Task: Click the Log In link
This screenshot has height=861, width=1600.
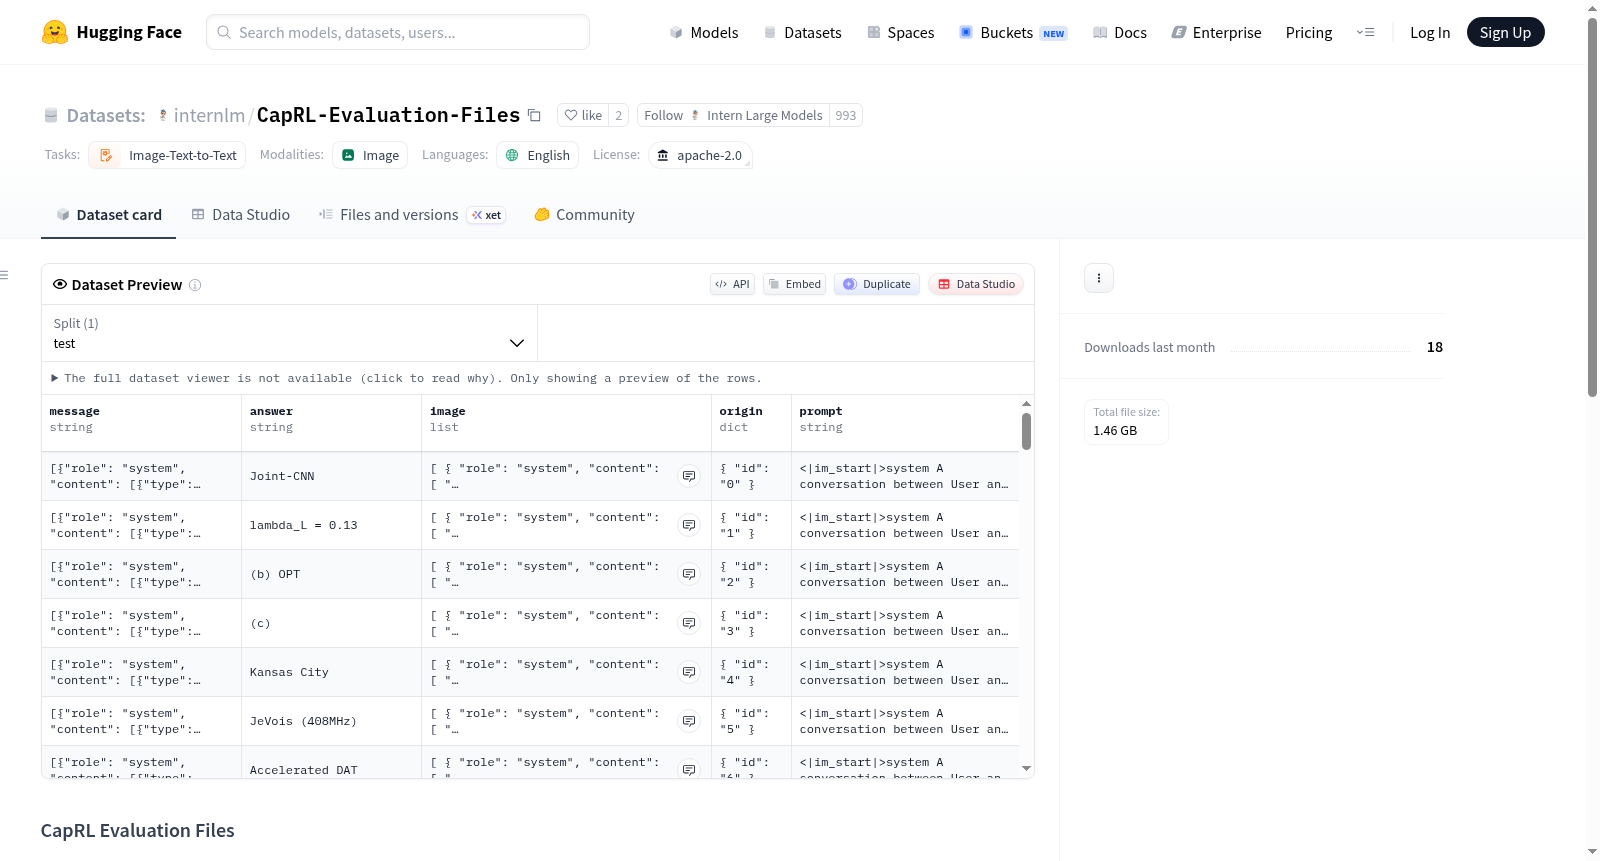Action: (1430, 32)
